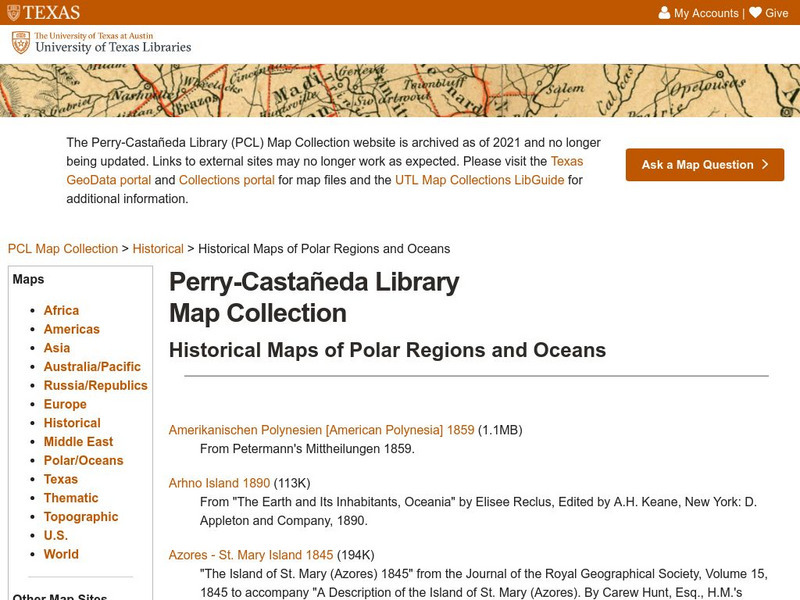Select Historical in the Maps sidebar
The image size is (800, 600).
[72, 423]
